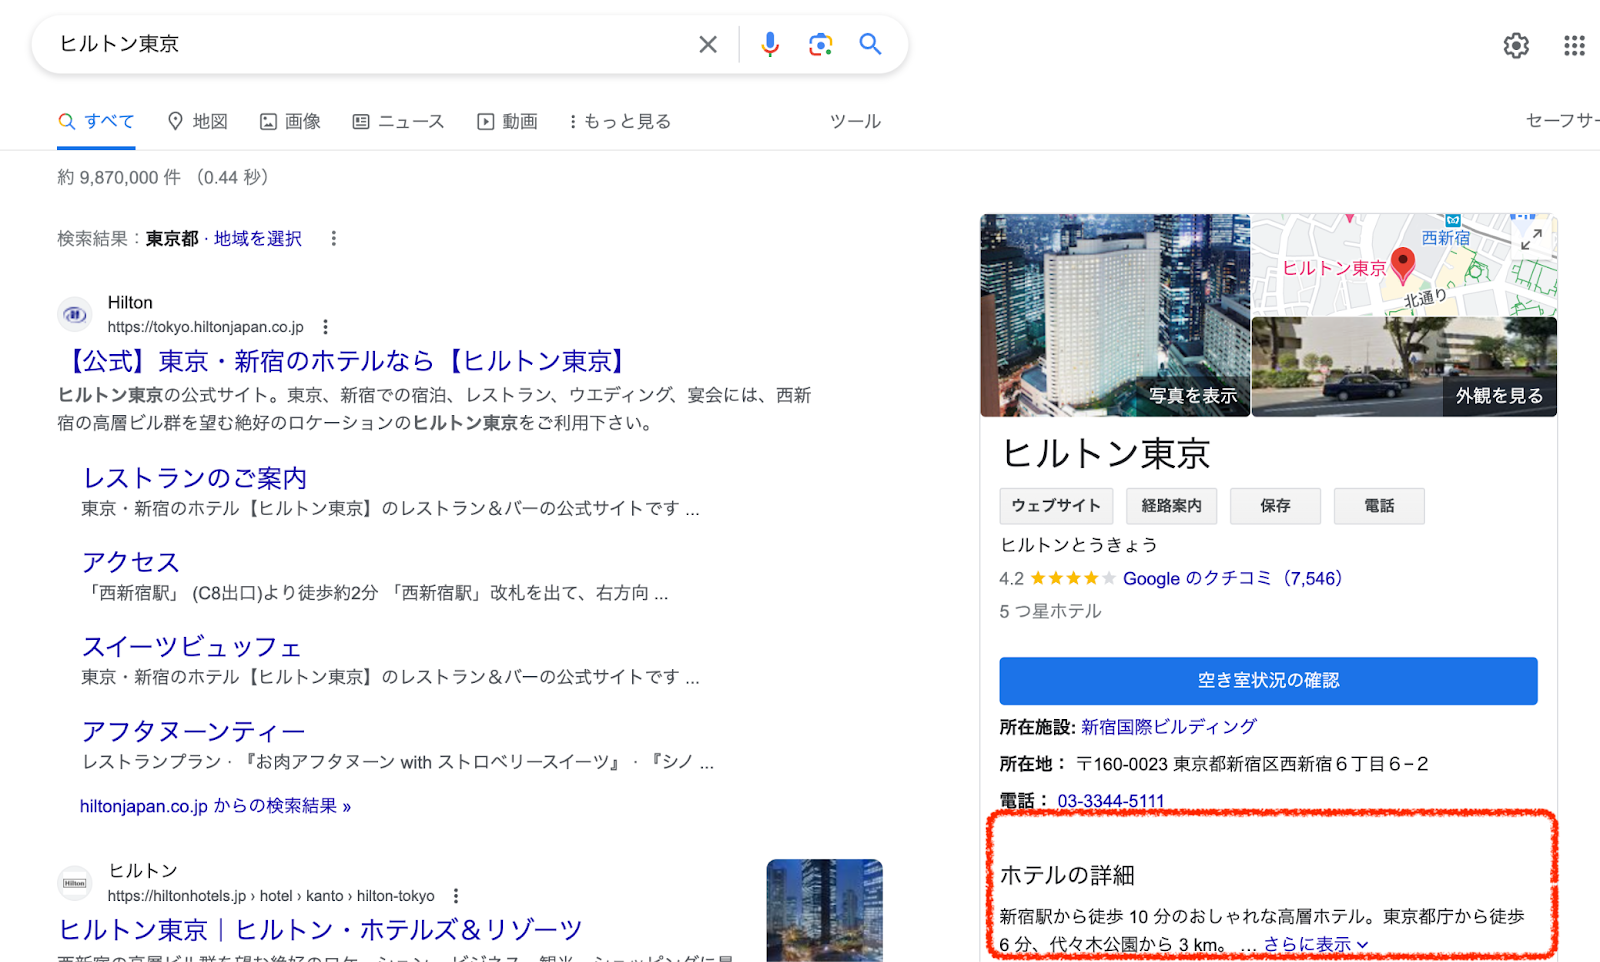The image size is (1600, 962).
Task: Click the 空き室状況の確認 blue button
Action: click(x=1268, y=681)
